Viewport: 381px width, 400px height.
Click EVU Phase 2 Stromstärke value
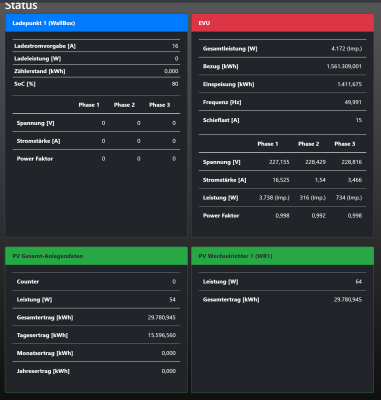click(x=320, y=180)
